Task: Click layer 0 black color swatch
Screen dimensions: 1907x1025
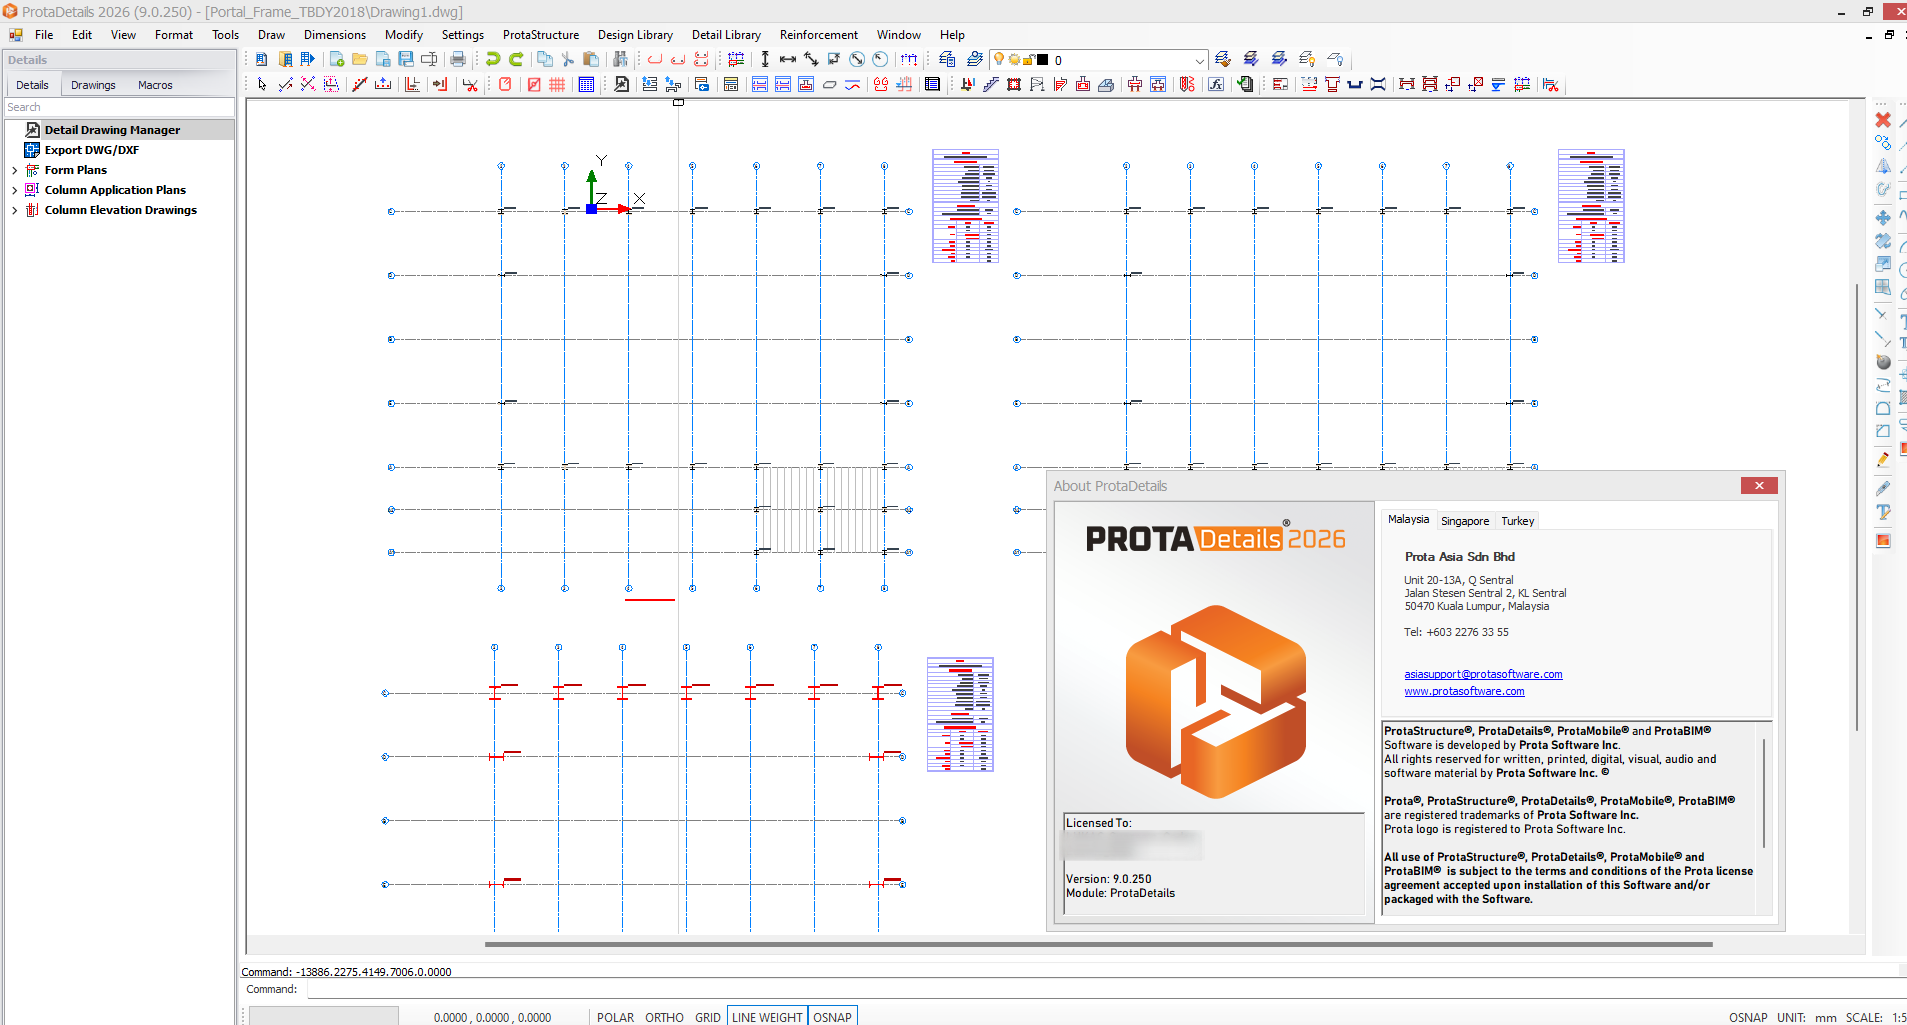Action: (1042, 60)
